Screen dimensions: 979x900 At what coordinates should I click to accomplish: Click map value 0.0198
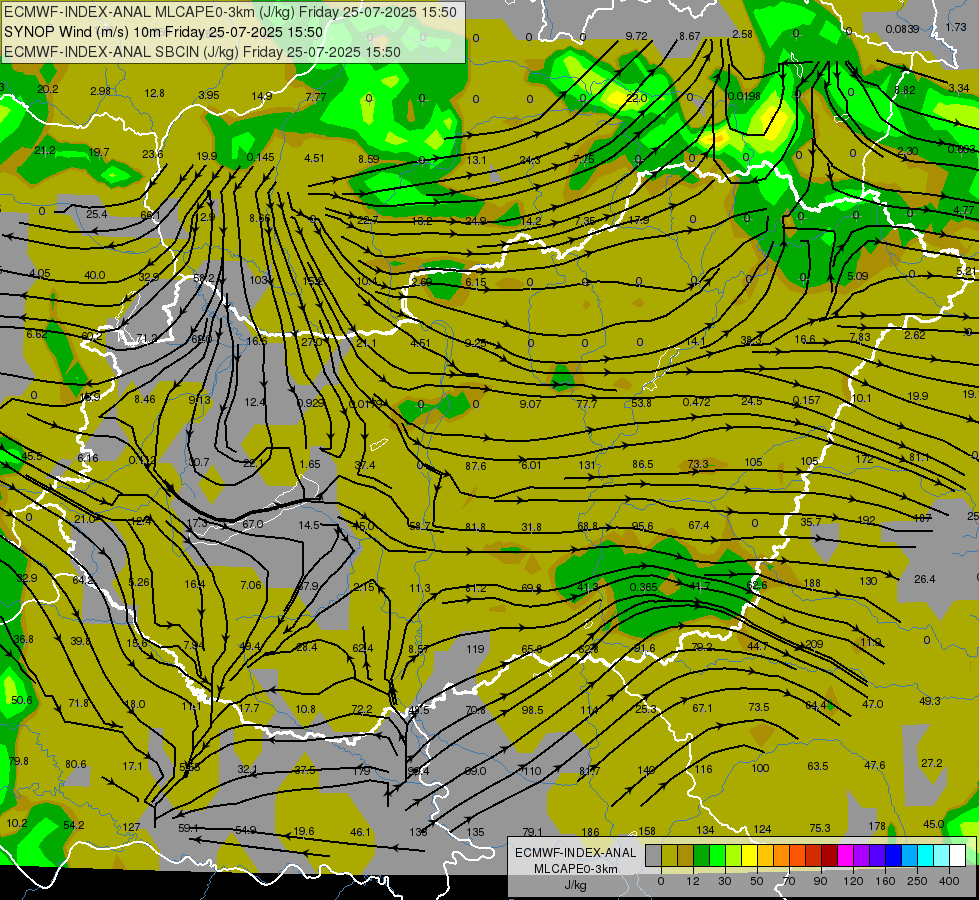[744, 96]
